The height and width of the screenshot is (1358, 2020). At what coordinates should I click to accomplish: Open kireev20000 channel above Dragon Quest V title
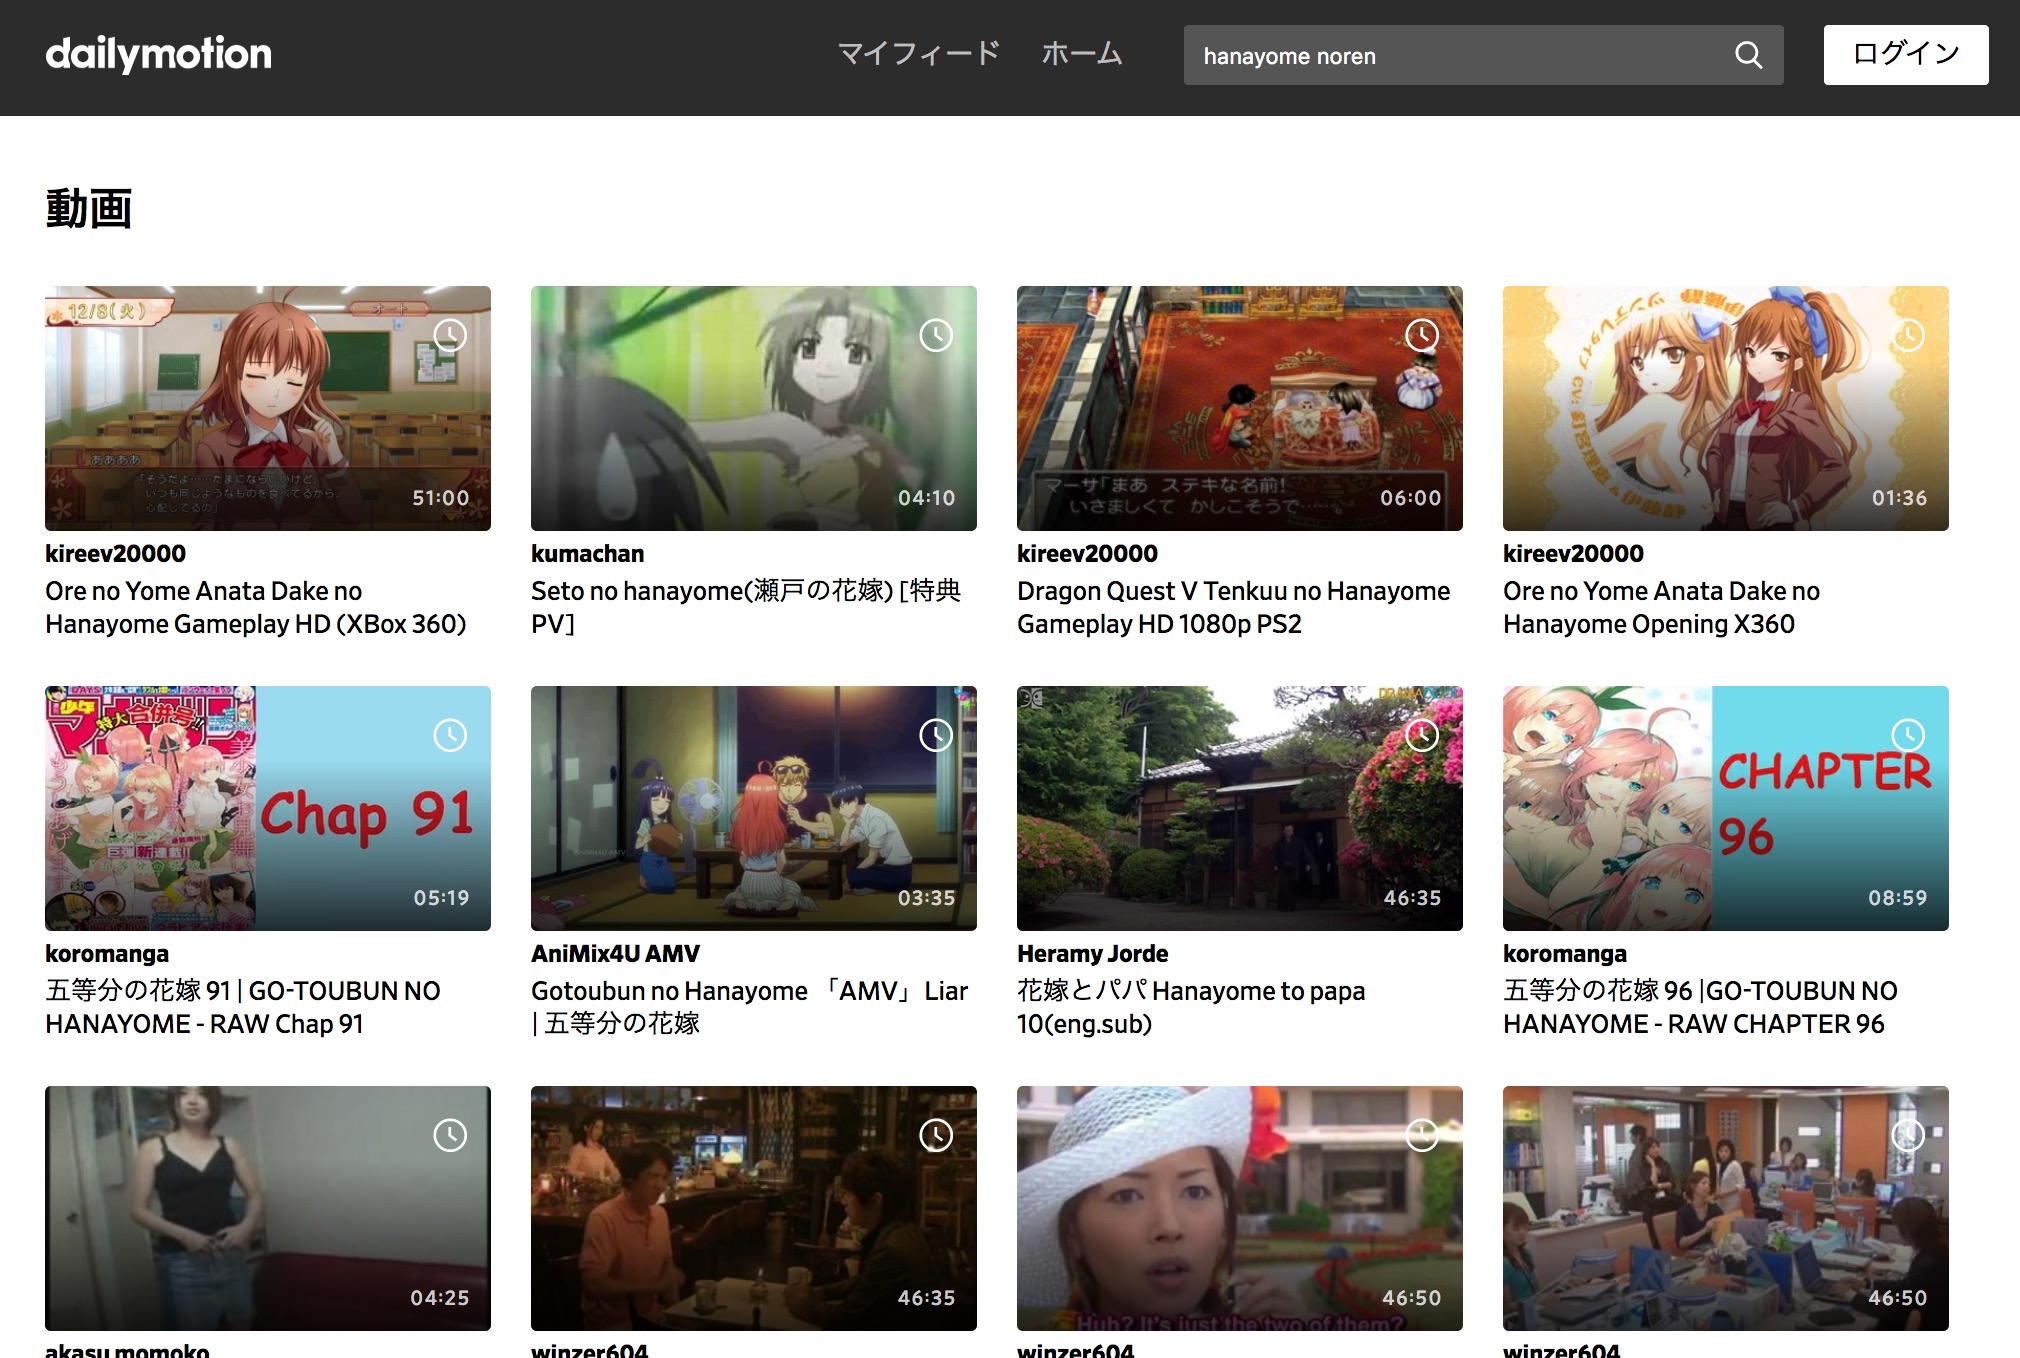(1087, 554)
